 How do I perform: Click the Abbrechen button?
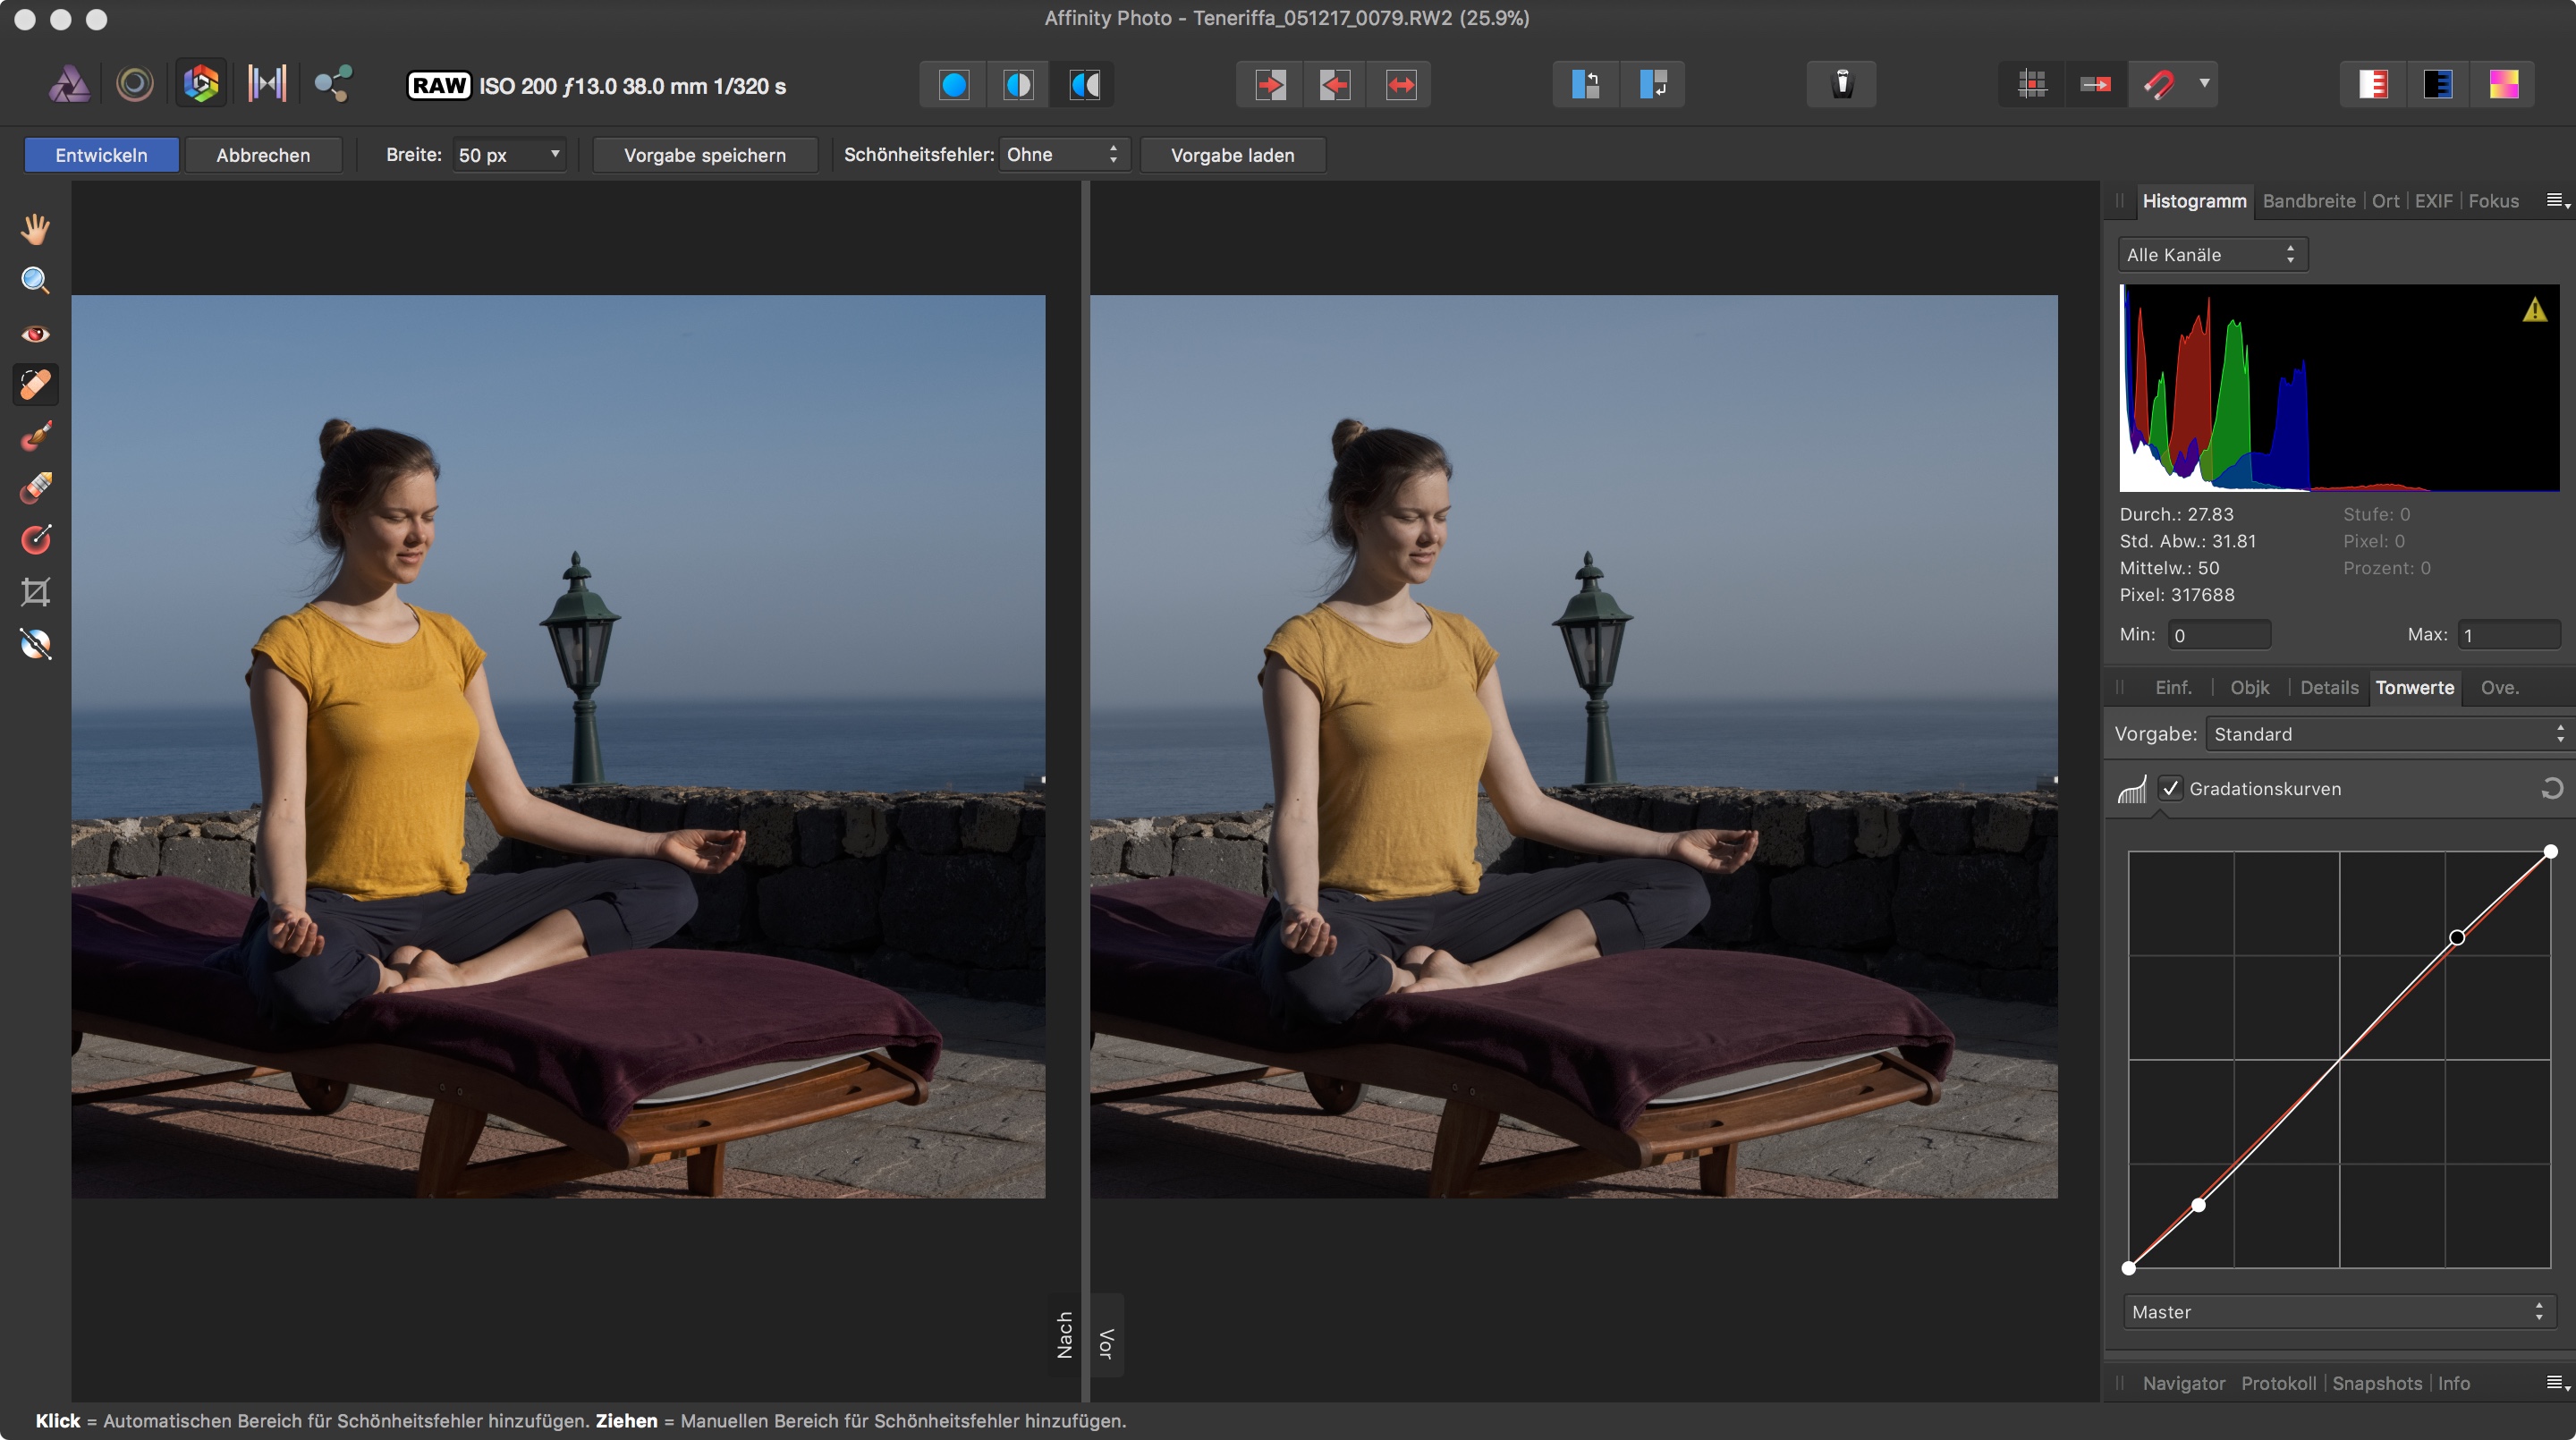coord(264,156)
